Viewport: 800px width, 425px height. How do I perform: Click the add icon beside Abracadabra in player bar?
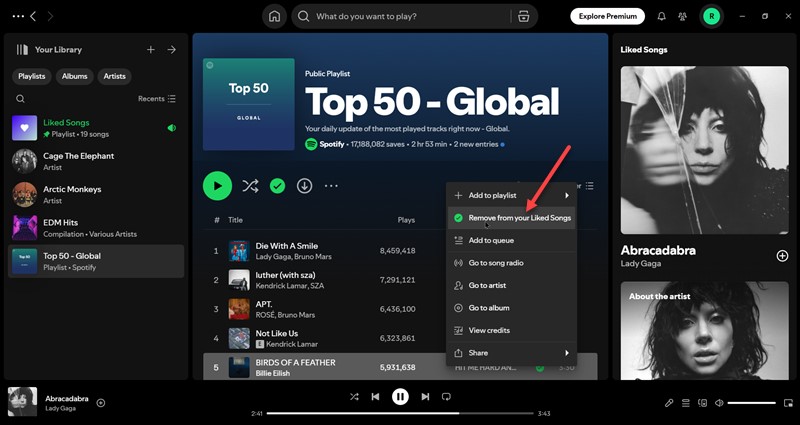[101, 403]
